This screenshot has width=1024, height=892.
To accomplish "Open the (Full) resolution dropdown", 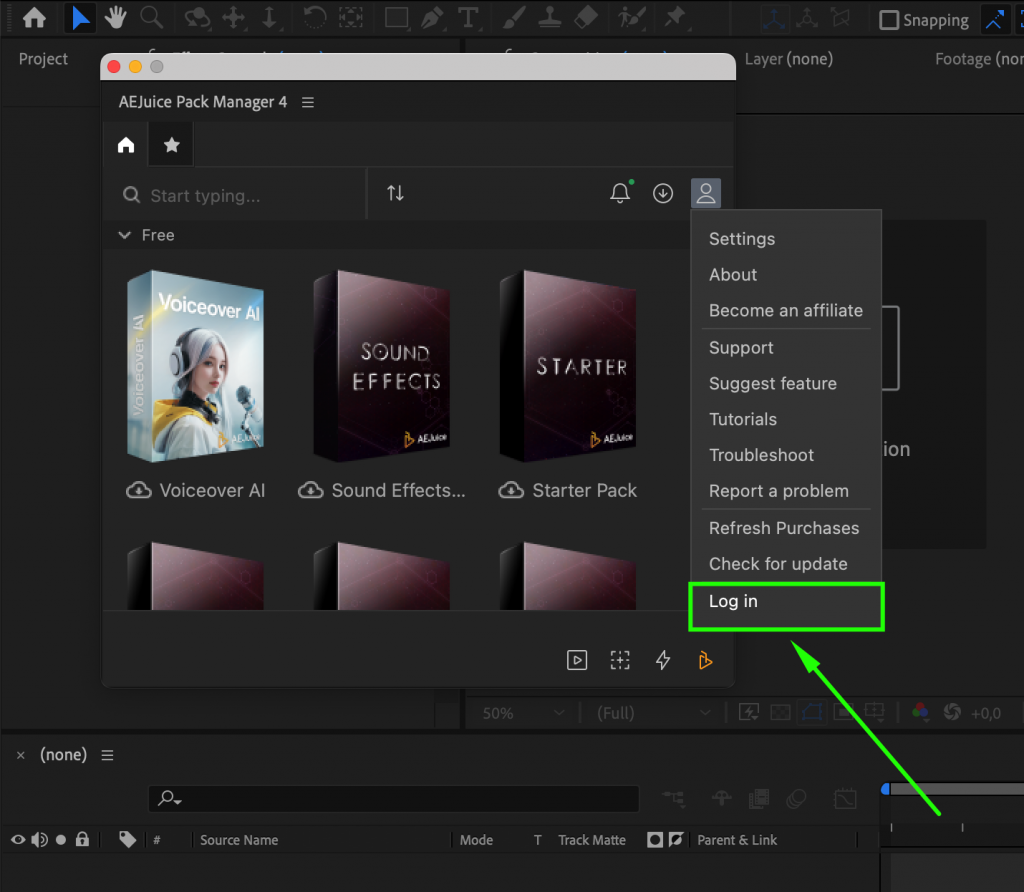I will [x=653, y=712].
